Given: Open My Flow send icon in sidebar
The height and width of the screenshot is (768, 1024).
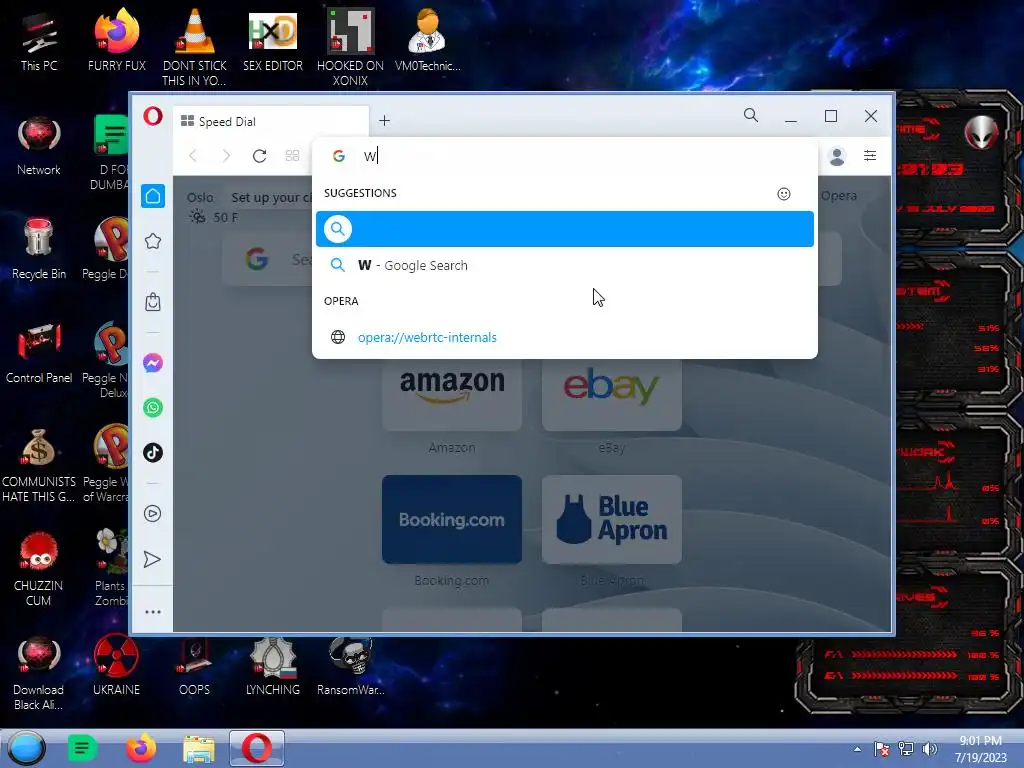Looking at the screenshot, I should pos(152,559).
